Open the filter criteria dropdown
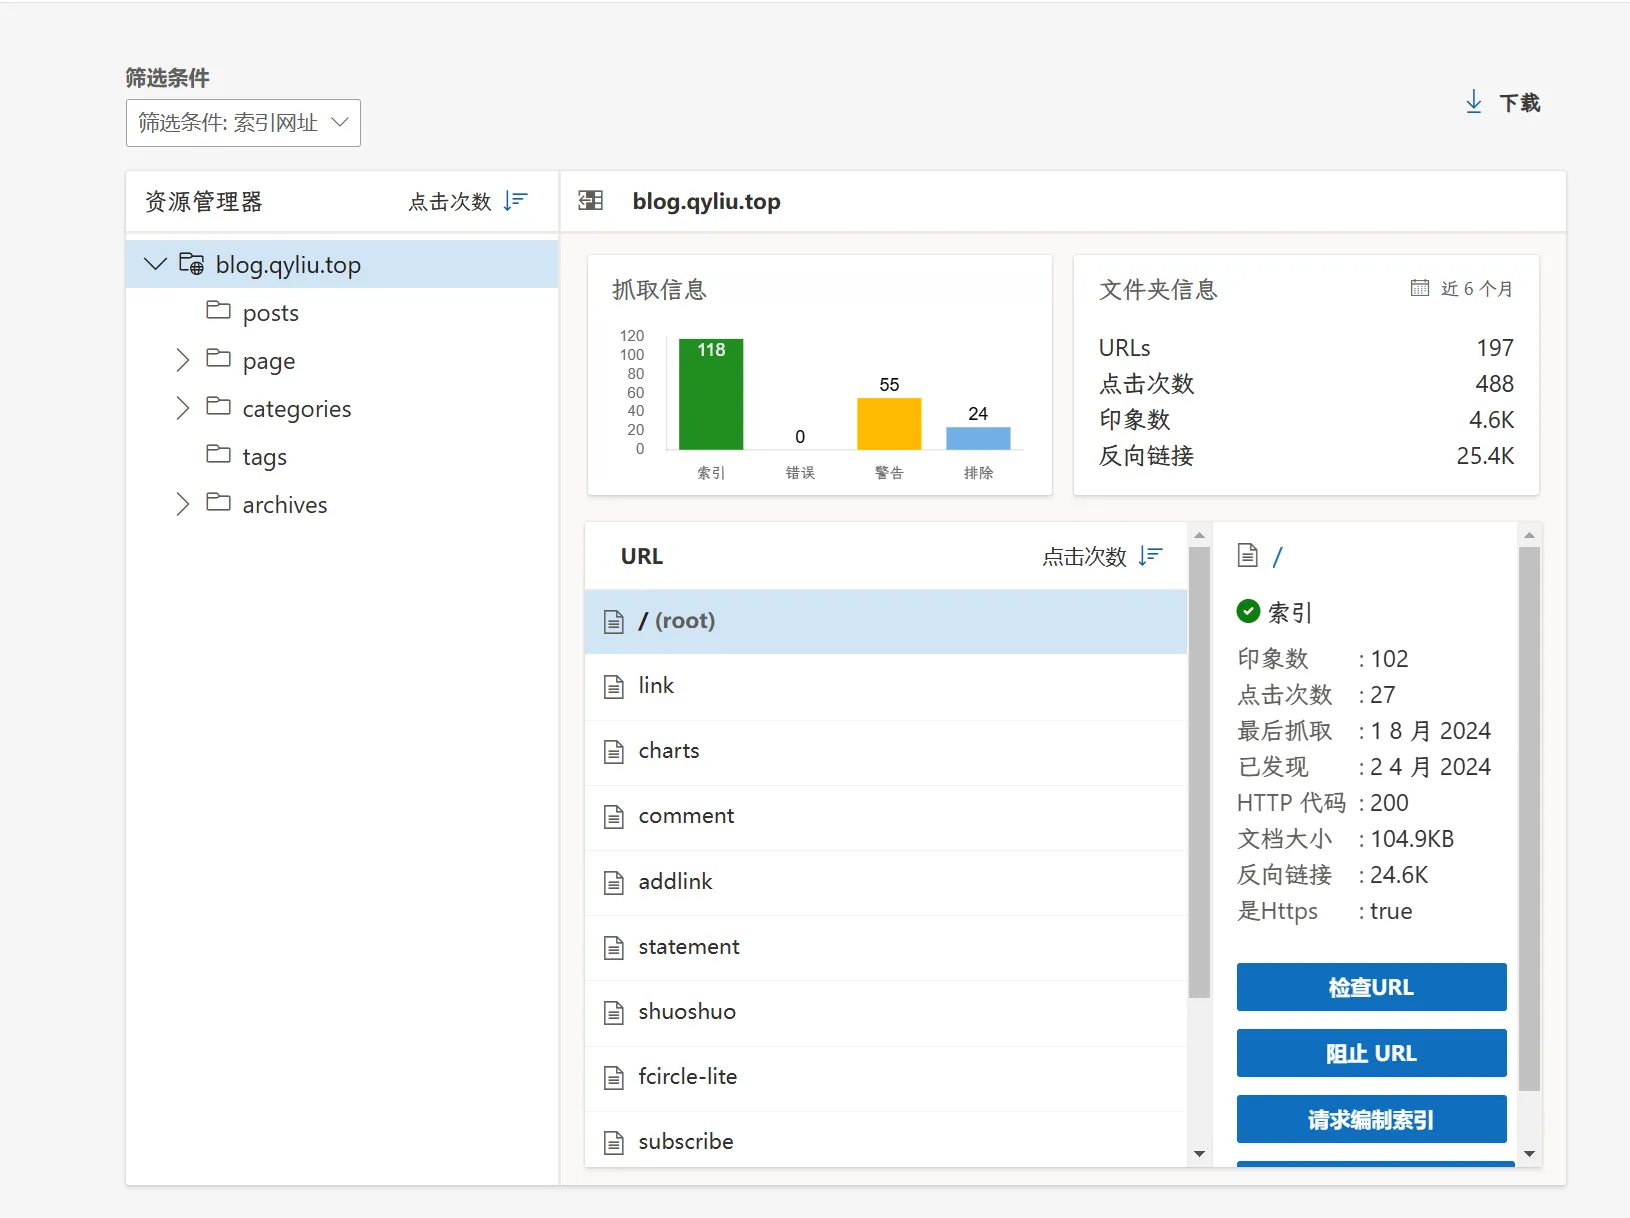 click(x=243, y=123)
